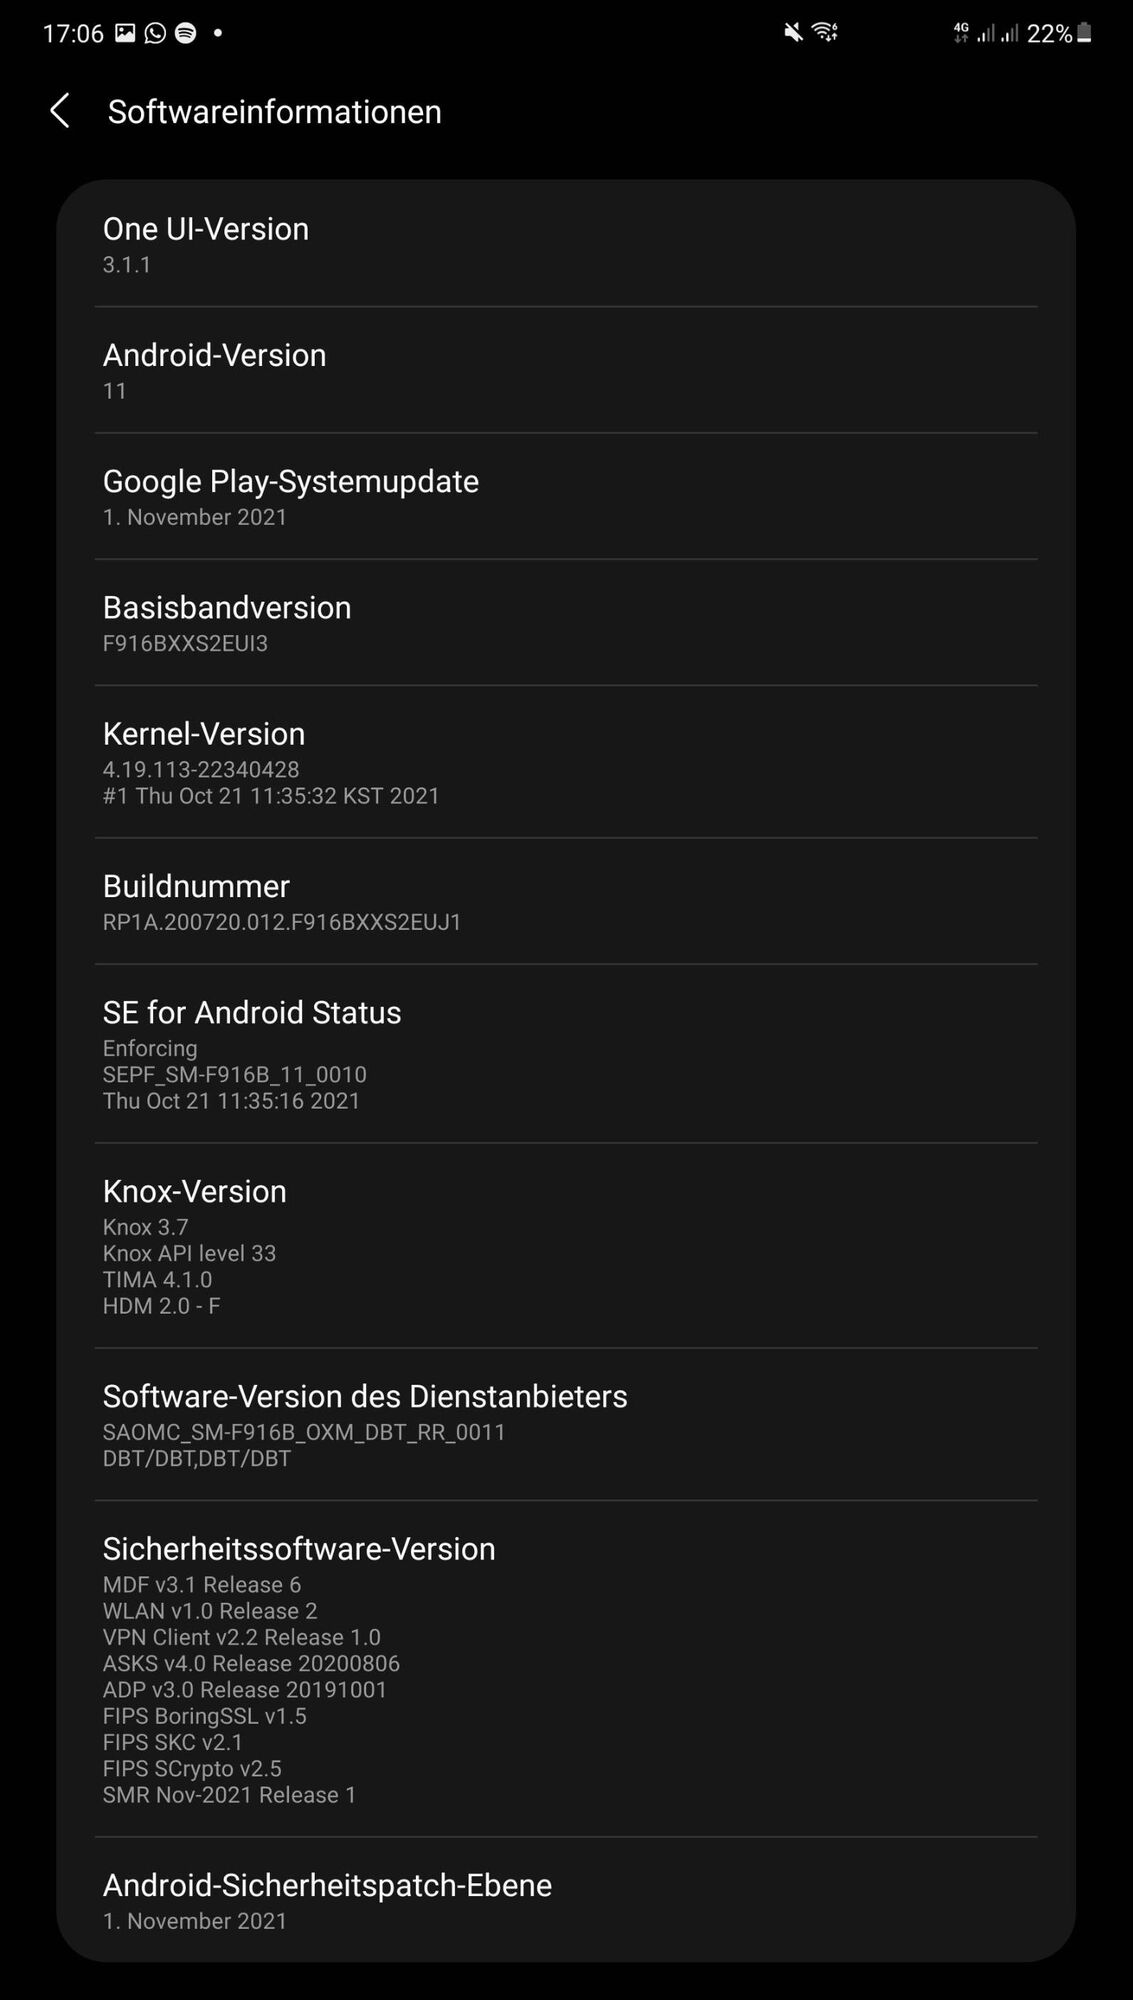Tap the Spotify status bar icon
Image resolution: width=1133 pixels, height=2000 pixels.
(x=186, y=33)
